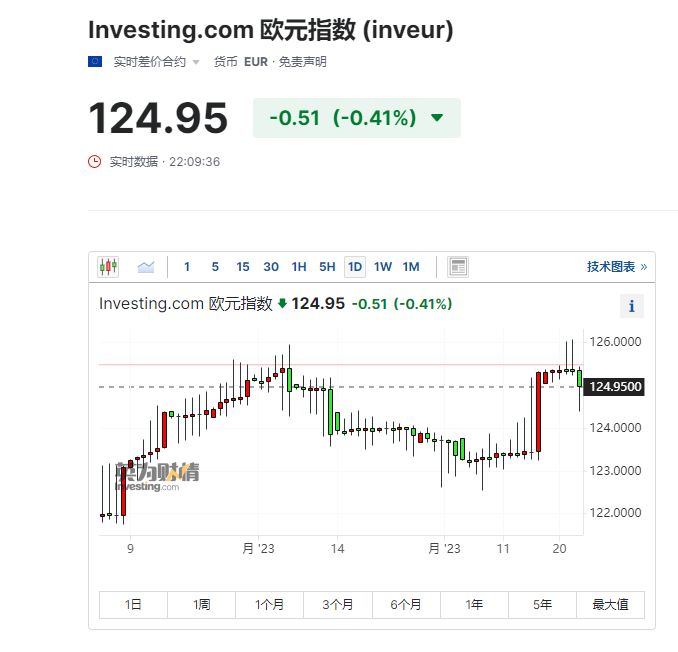Click the 124.9500 price label on axis
The image size is (678, 652).
pyautogui.click(x=614, y=387)
